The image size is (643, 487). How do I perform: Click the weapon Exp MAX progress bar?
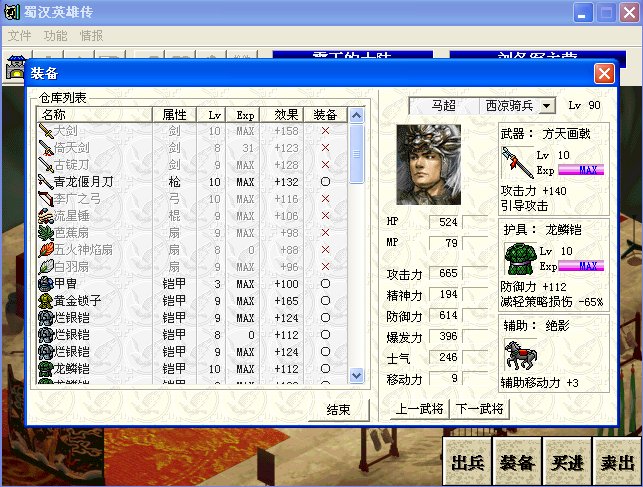pyautogui.click(x=580, y=171)
